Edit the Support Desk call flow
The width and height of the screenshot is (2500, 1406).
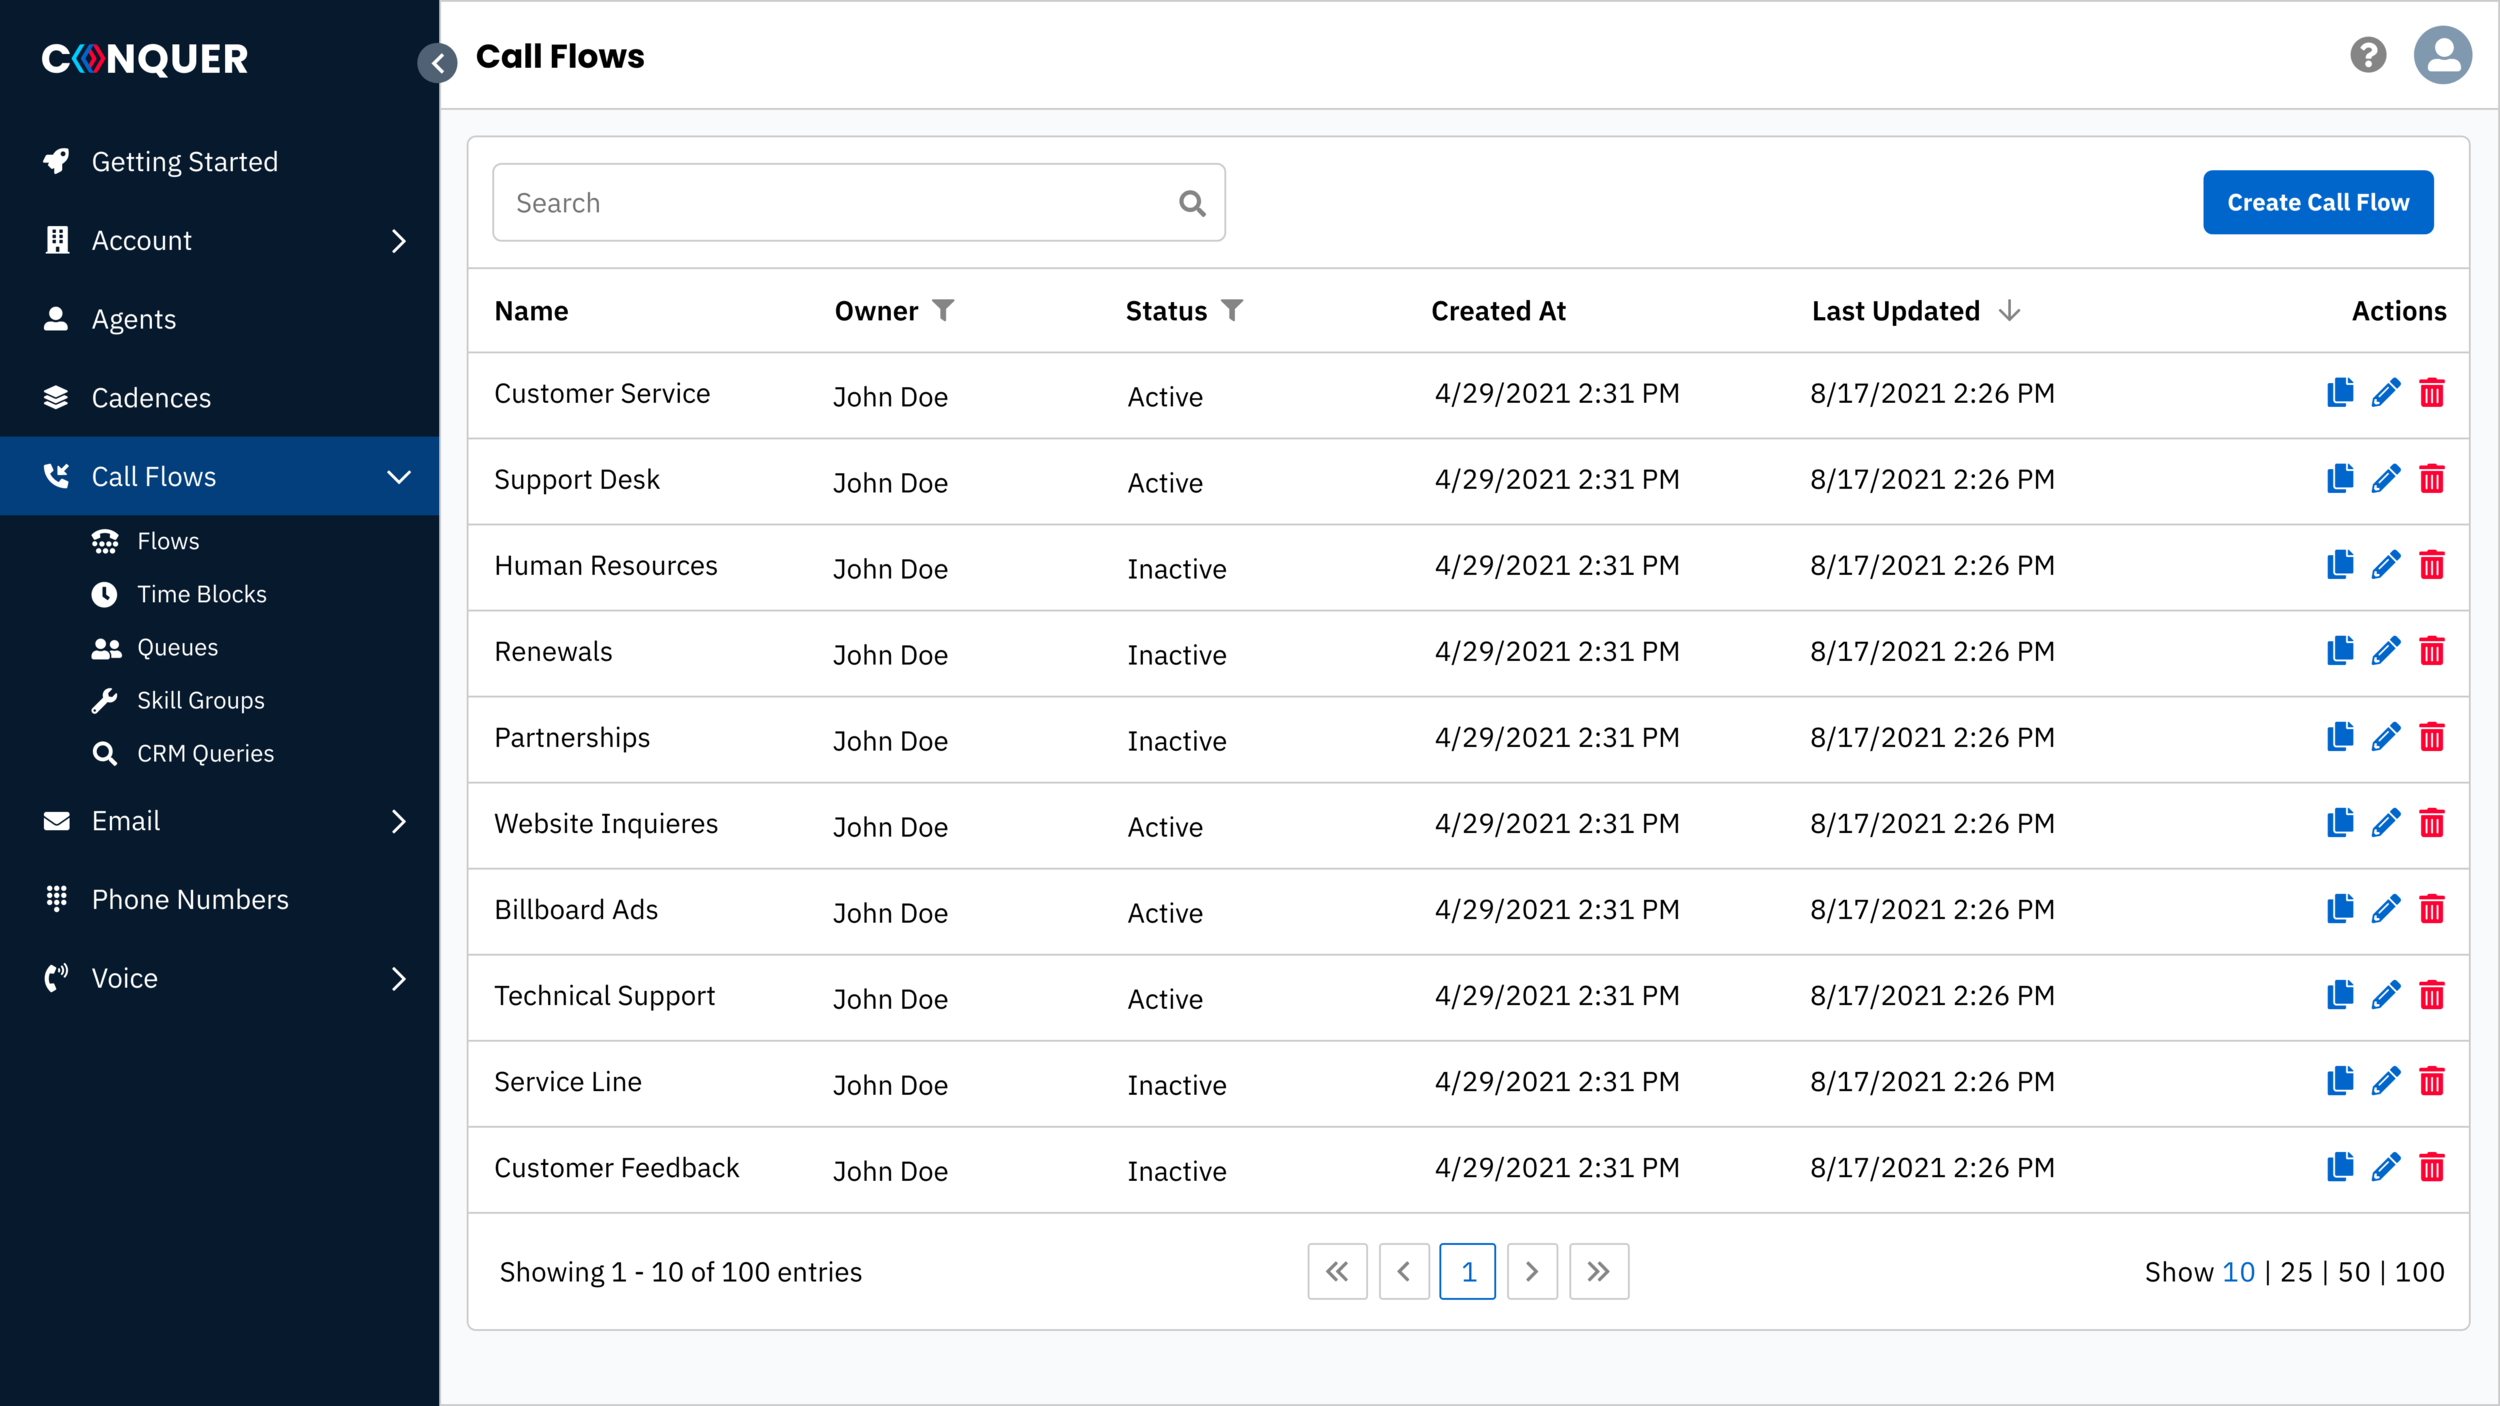[2385, 479]
